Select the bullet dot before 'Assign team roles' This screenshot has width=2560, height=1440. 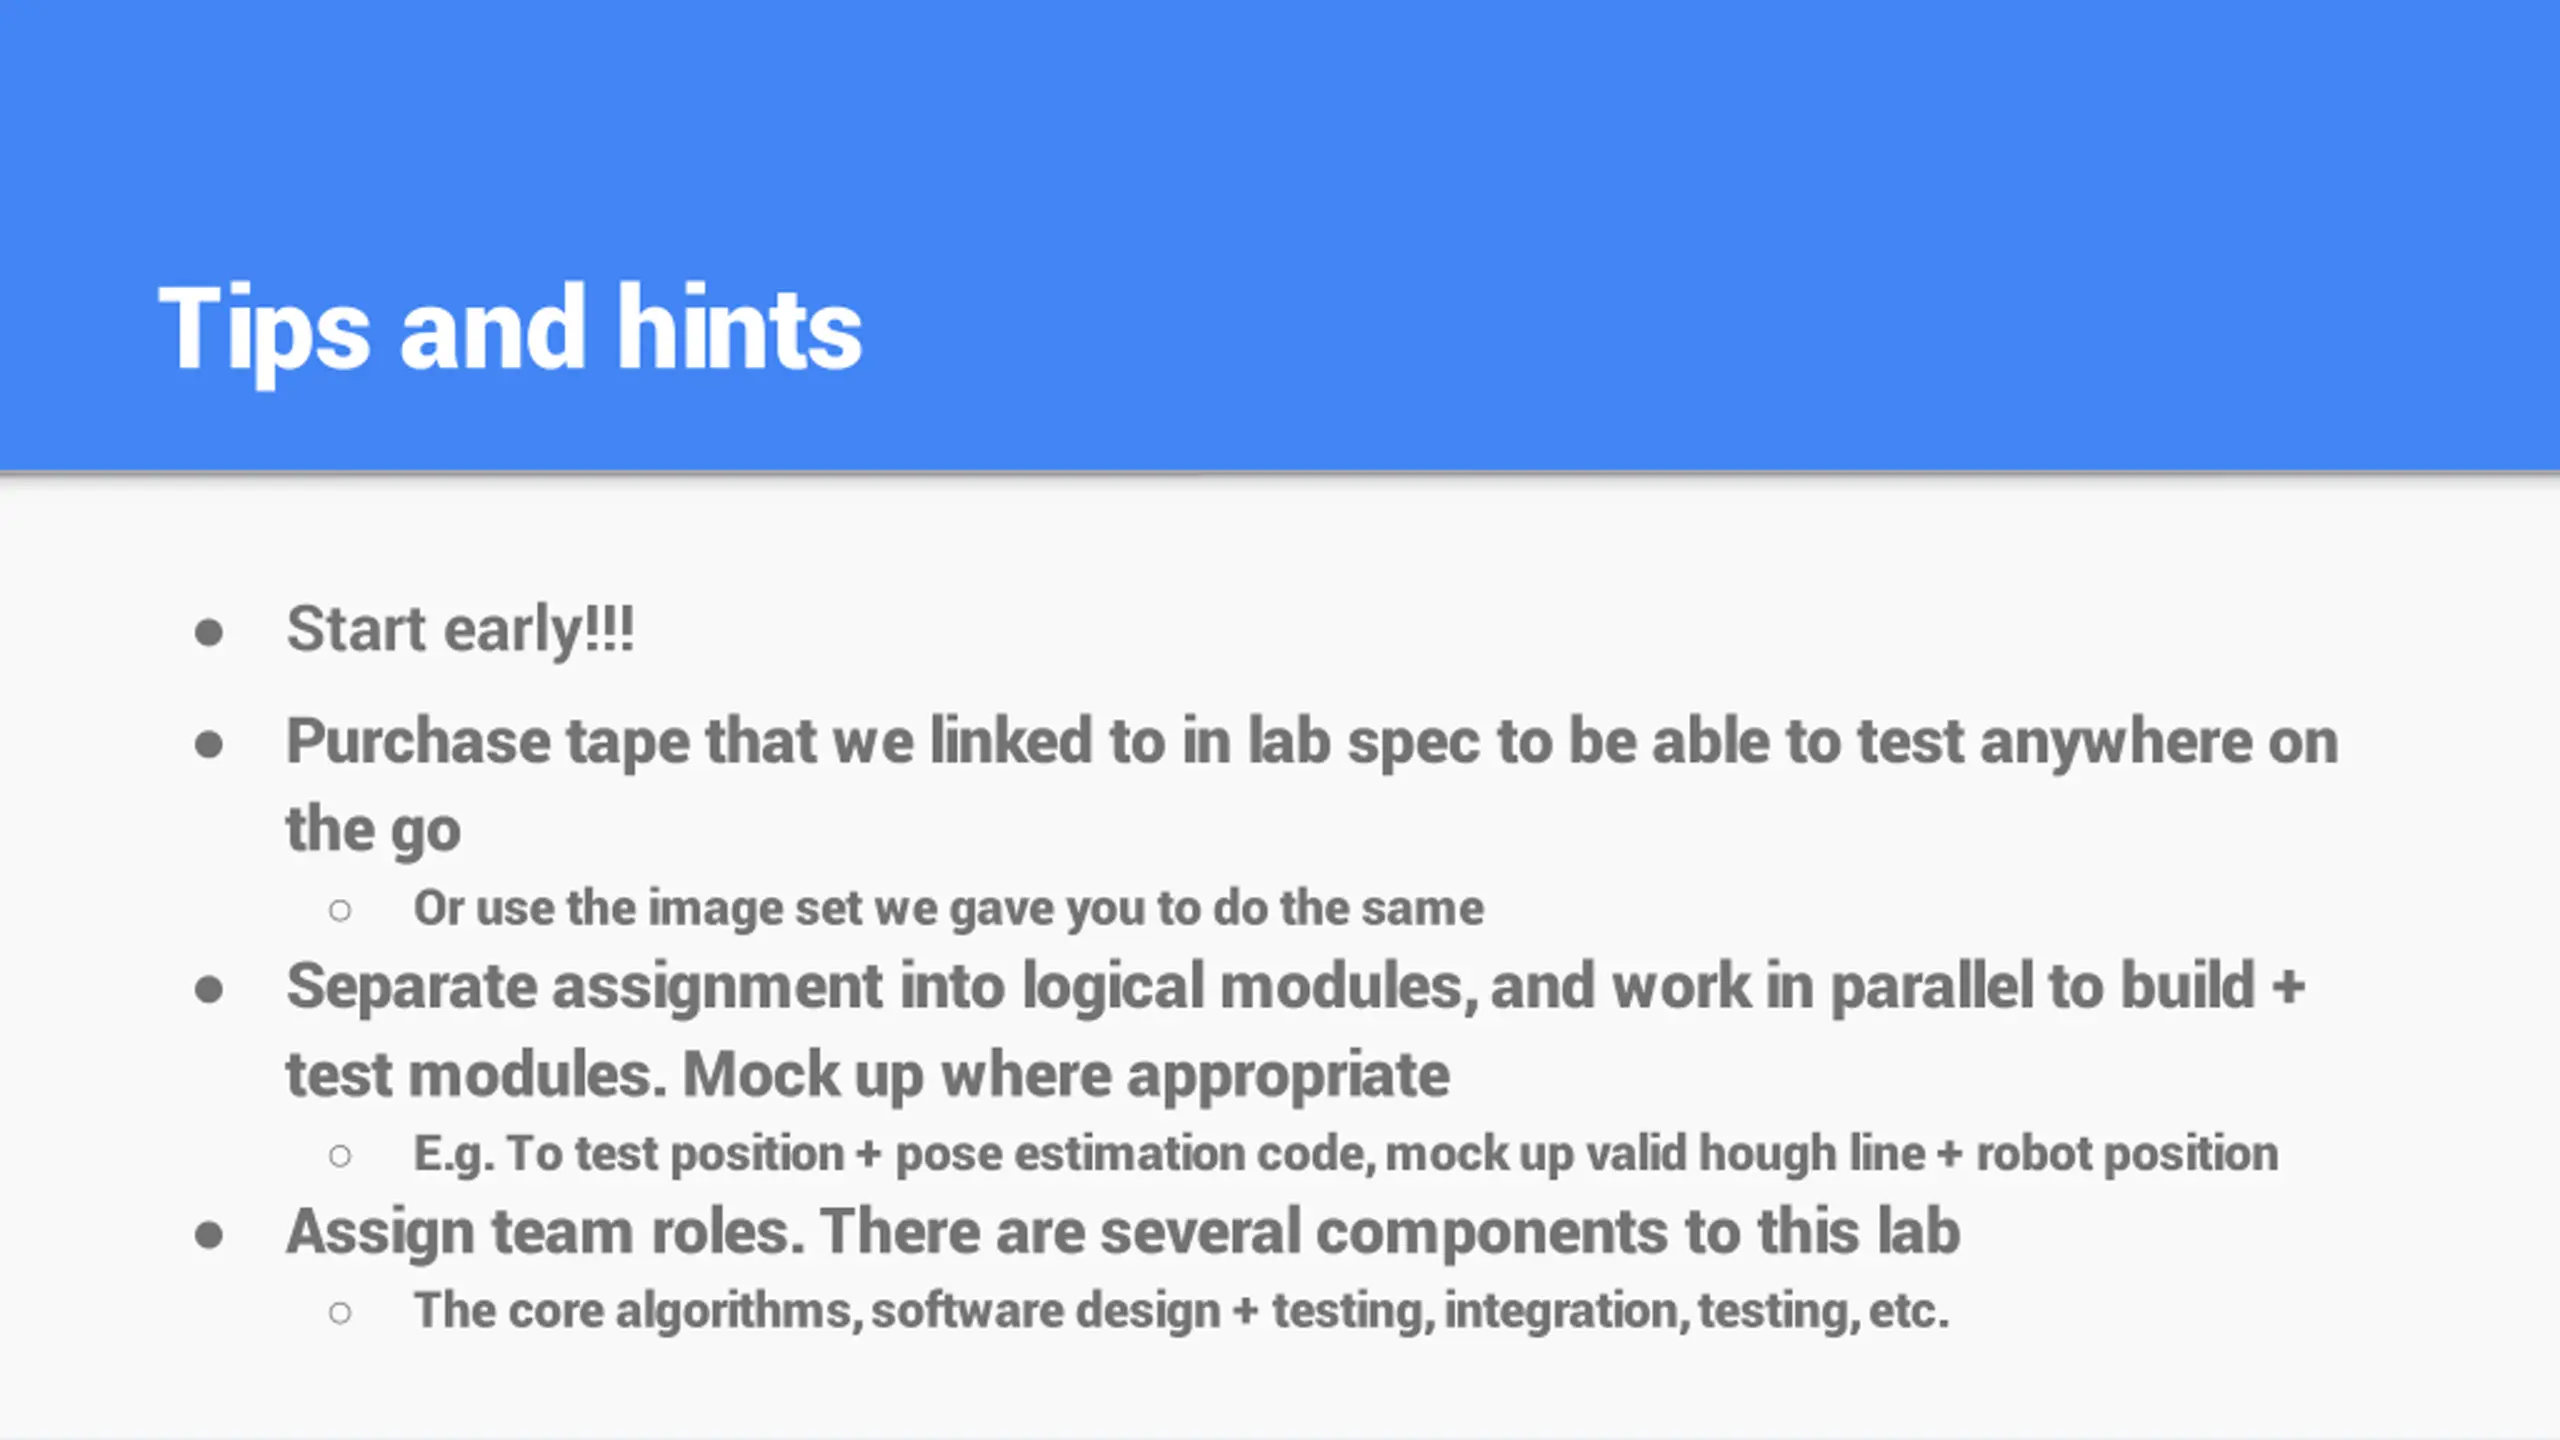(x=209, y=1235)
